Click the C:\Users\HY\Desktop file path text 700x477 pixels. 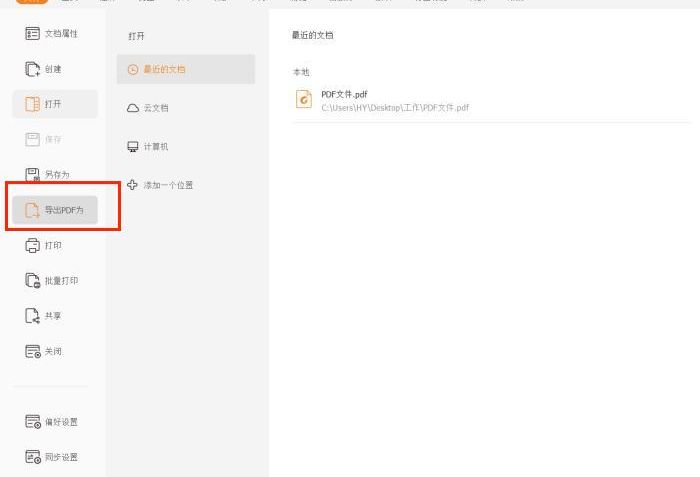(x=395, y=107)
